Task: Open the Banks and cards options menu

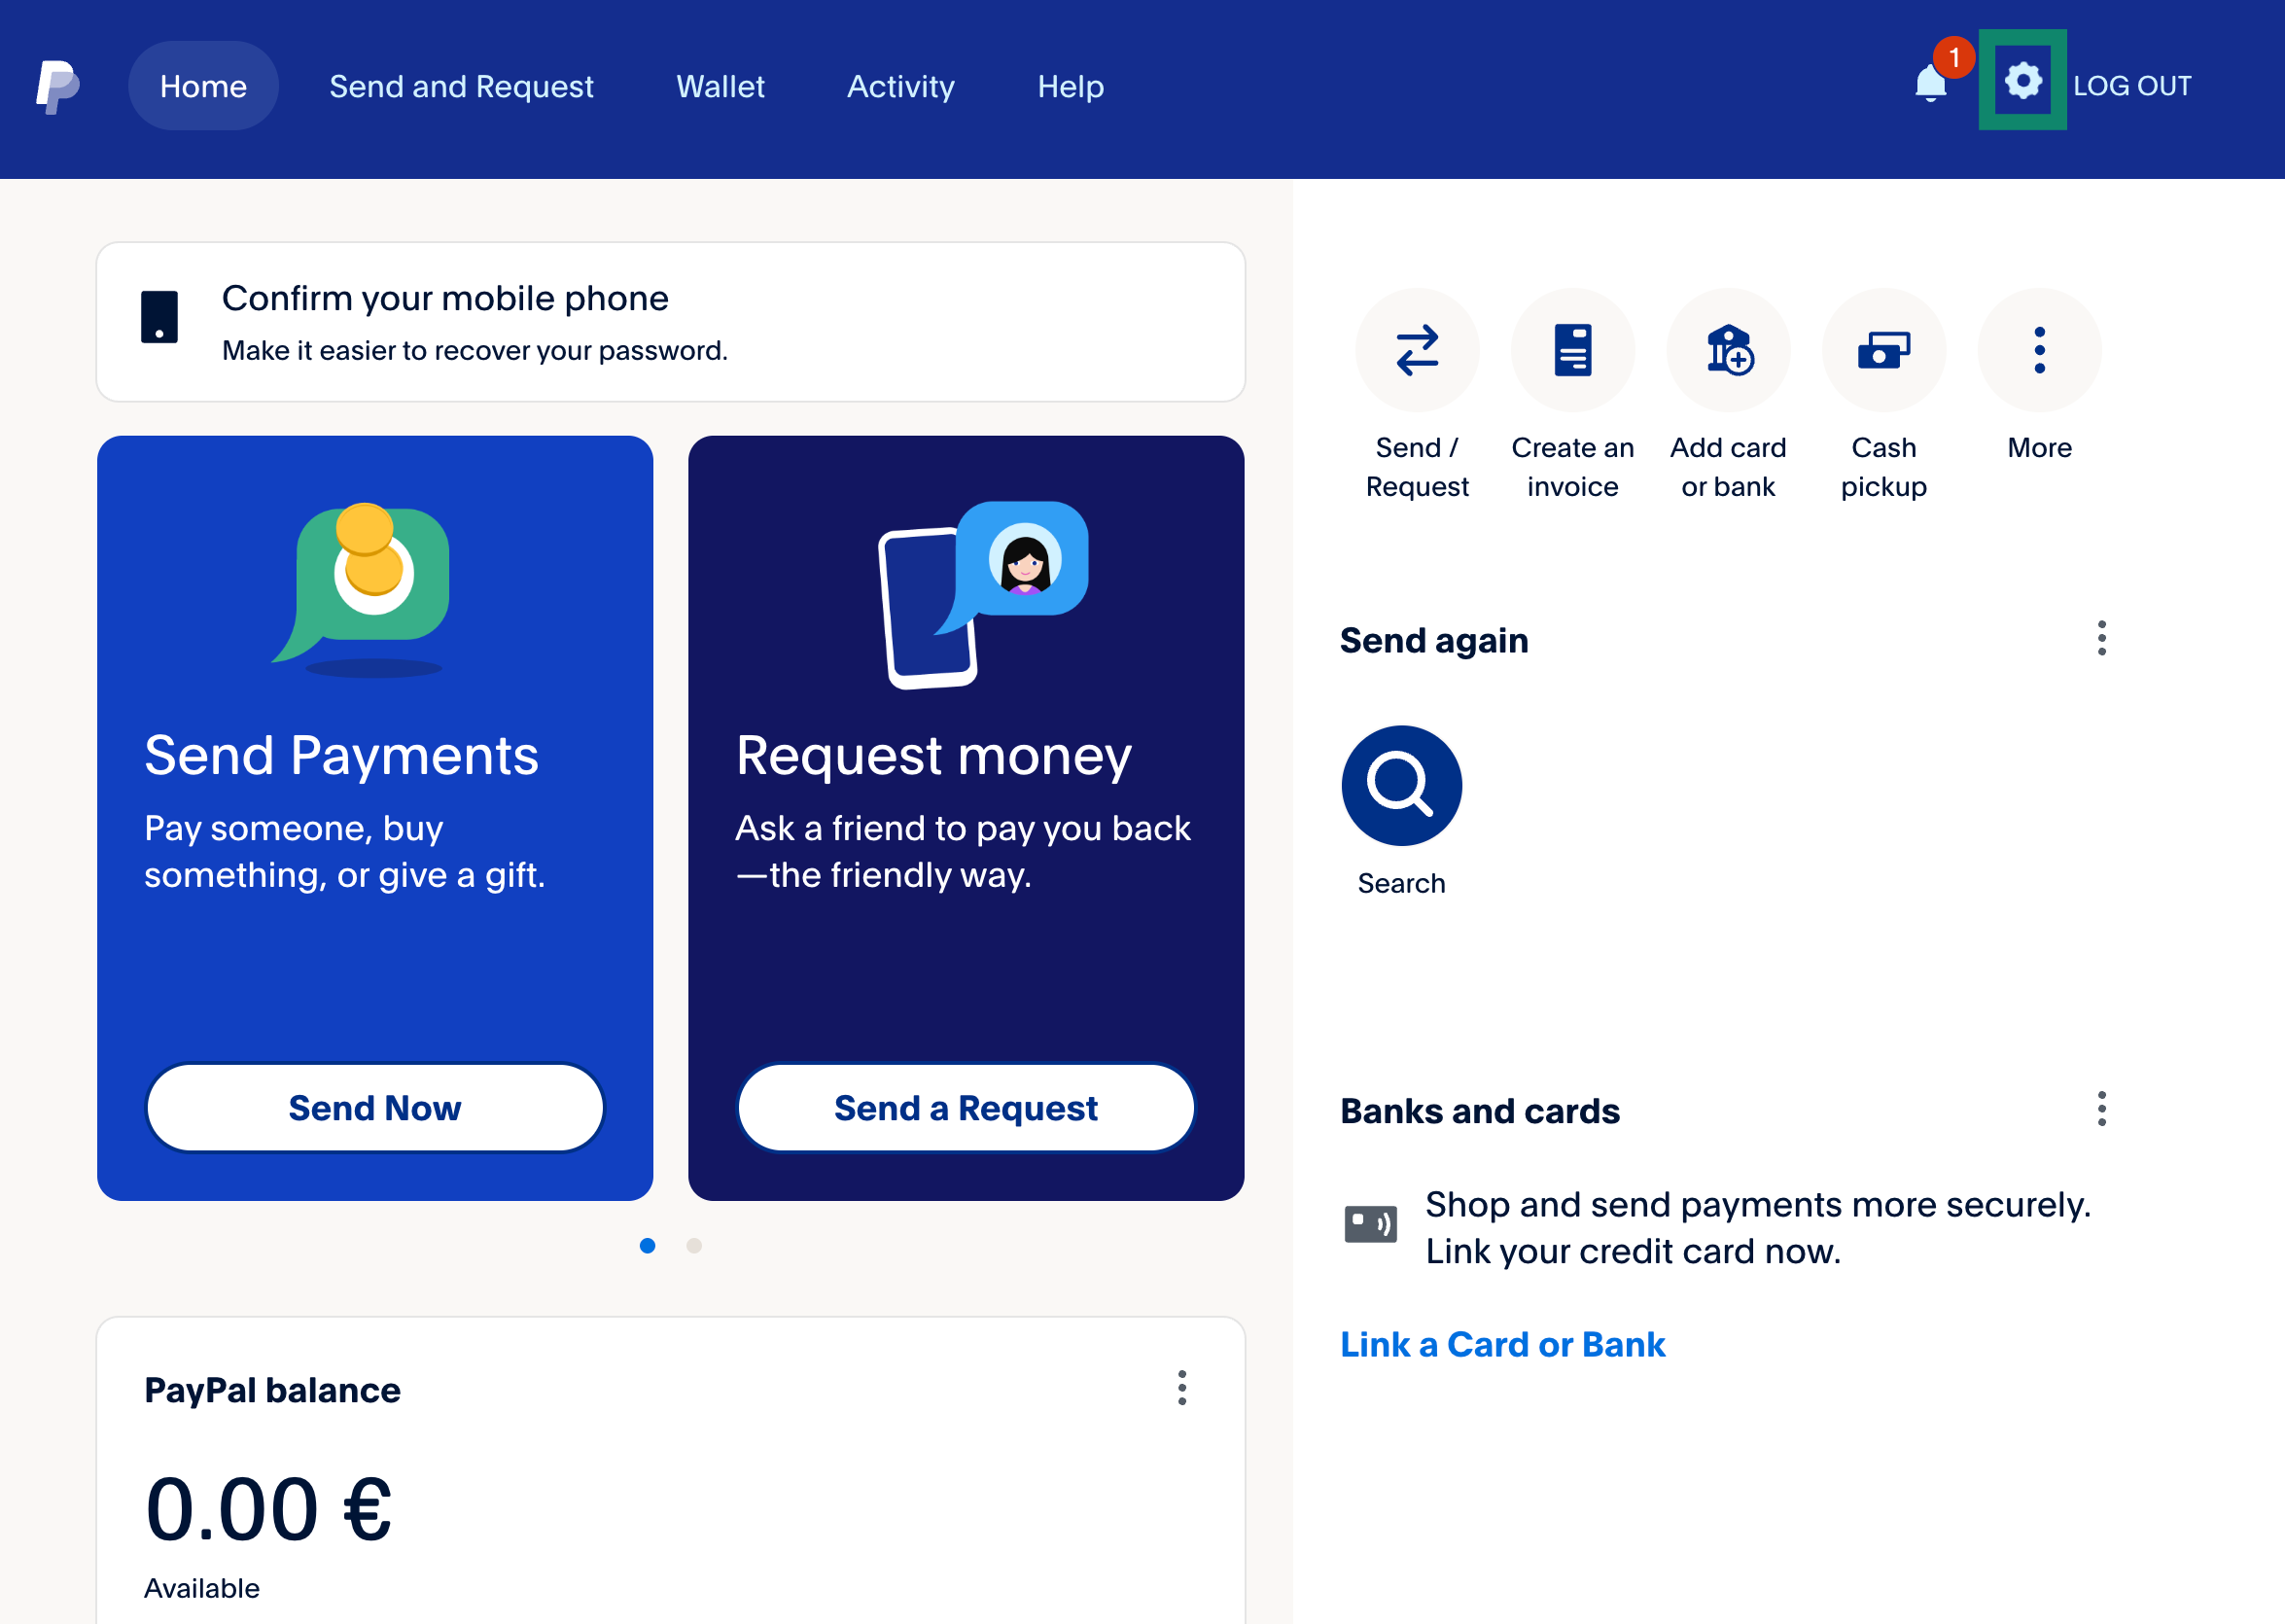Action: coord(2101,1108)
